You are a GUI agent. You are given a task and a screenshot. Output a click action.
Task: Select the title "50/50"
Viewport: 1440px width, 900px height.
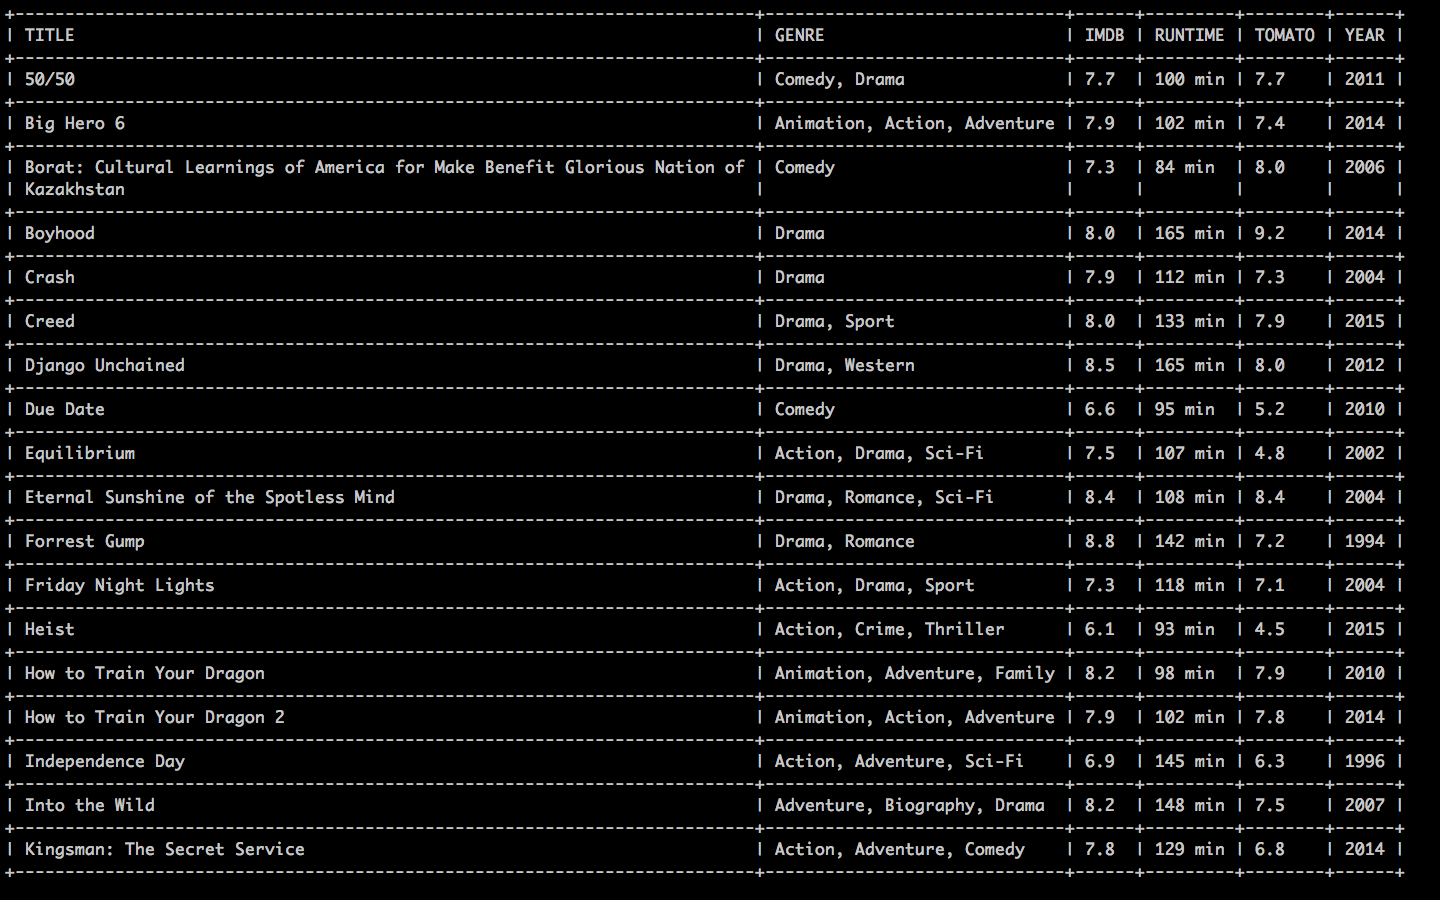[49, 79]
